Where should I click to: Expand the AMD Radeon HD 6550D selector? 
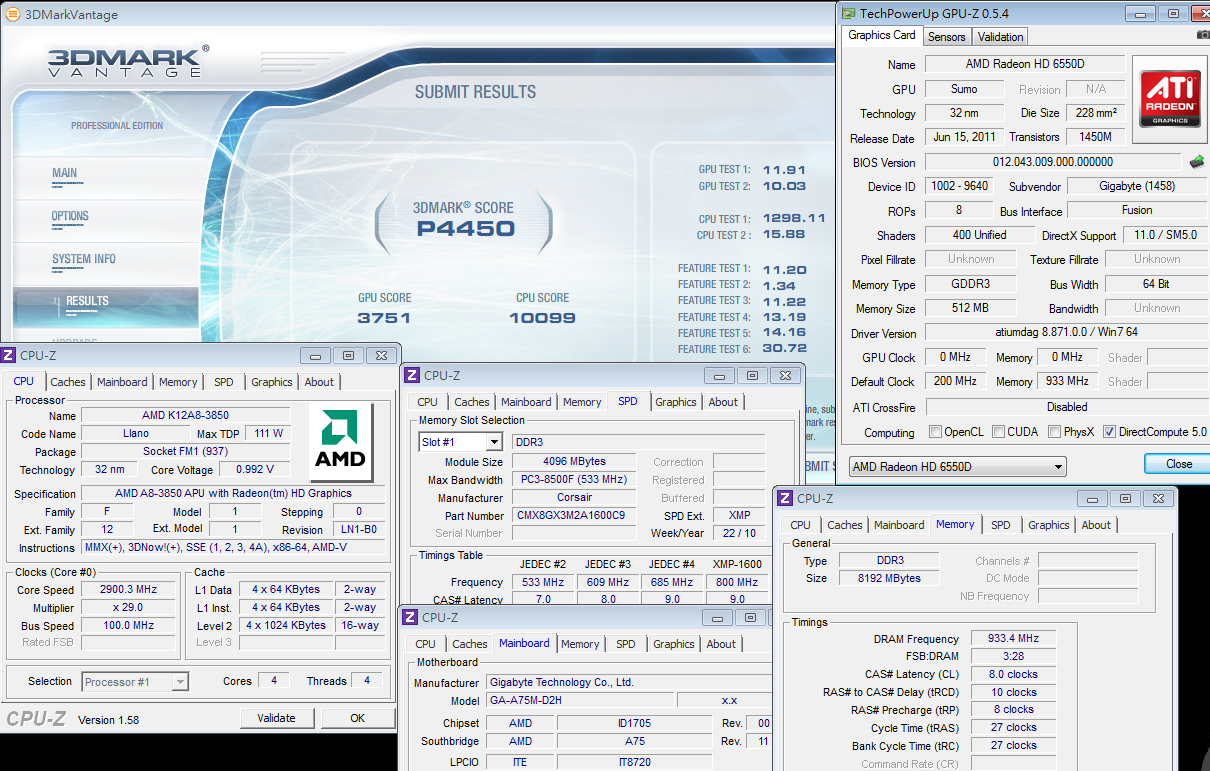1058,467
